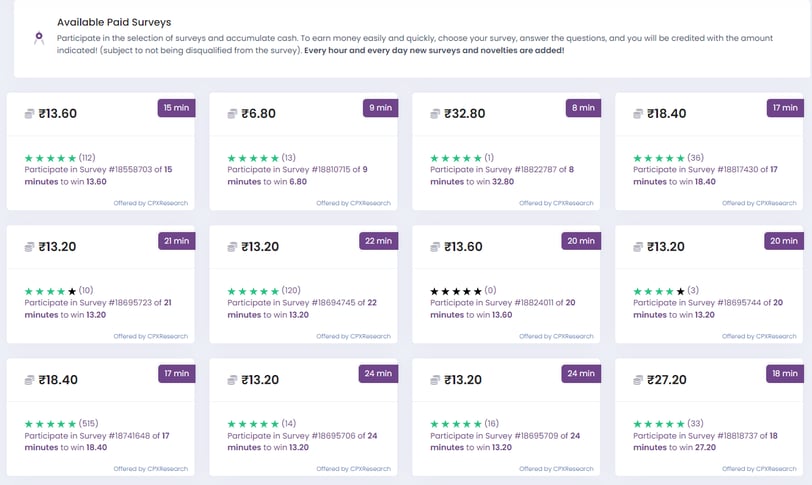
Task: Open Survey #18695709 of 24 minutes
Action: point(505,442)
